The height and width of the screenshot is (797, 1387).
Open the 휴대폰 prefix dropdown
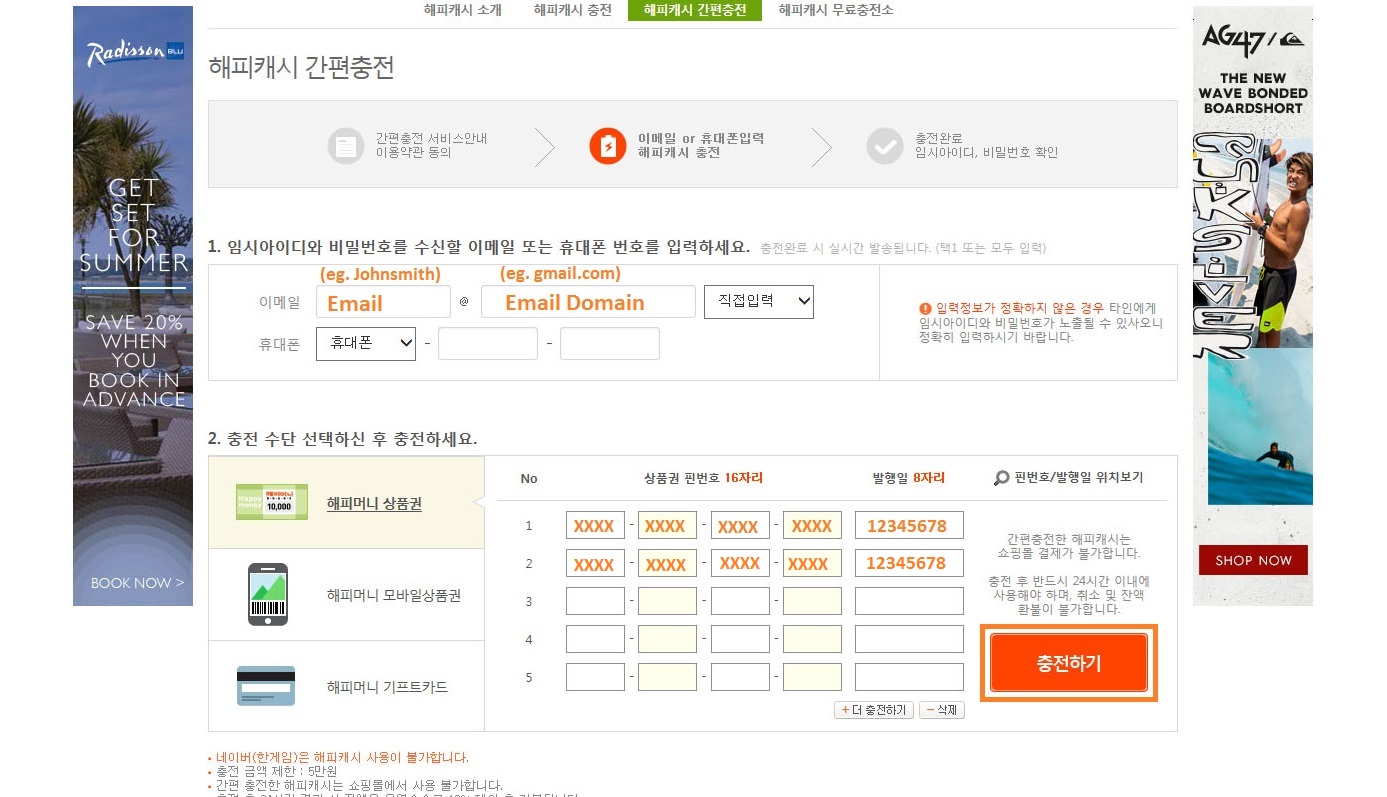366,343
